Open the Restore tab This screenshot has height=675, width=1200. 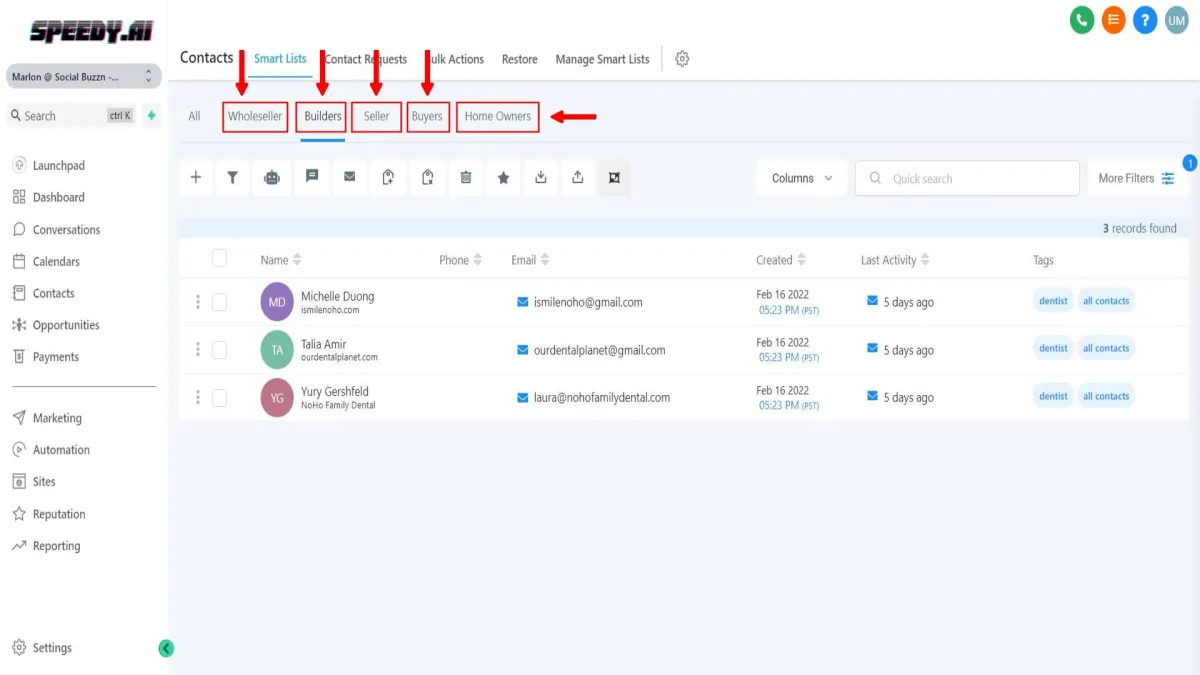pyautogui.click(x=520, y=59)
